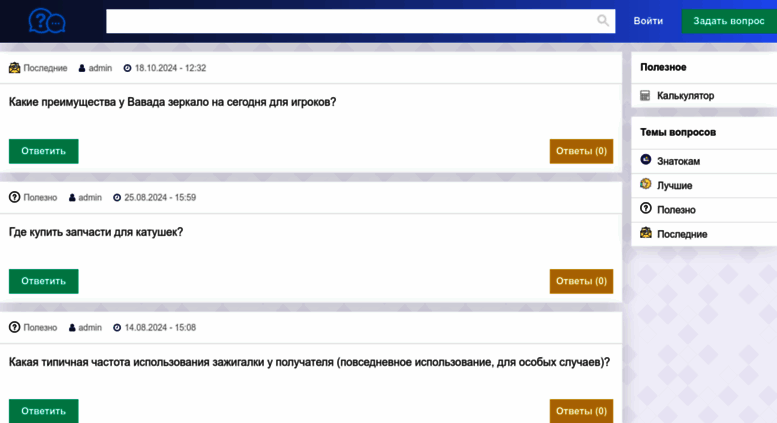
Task: Open the Полезно tag of the зажигалки question
Action: [x=40, y=327]
